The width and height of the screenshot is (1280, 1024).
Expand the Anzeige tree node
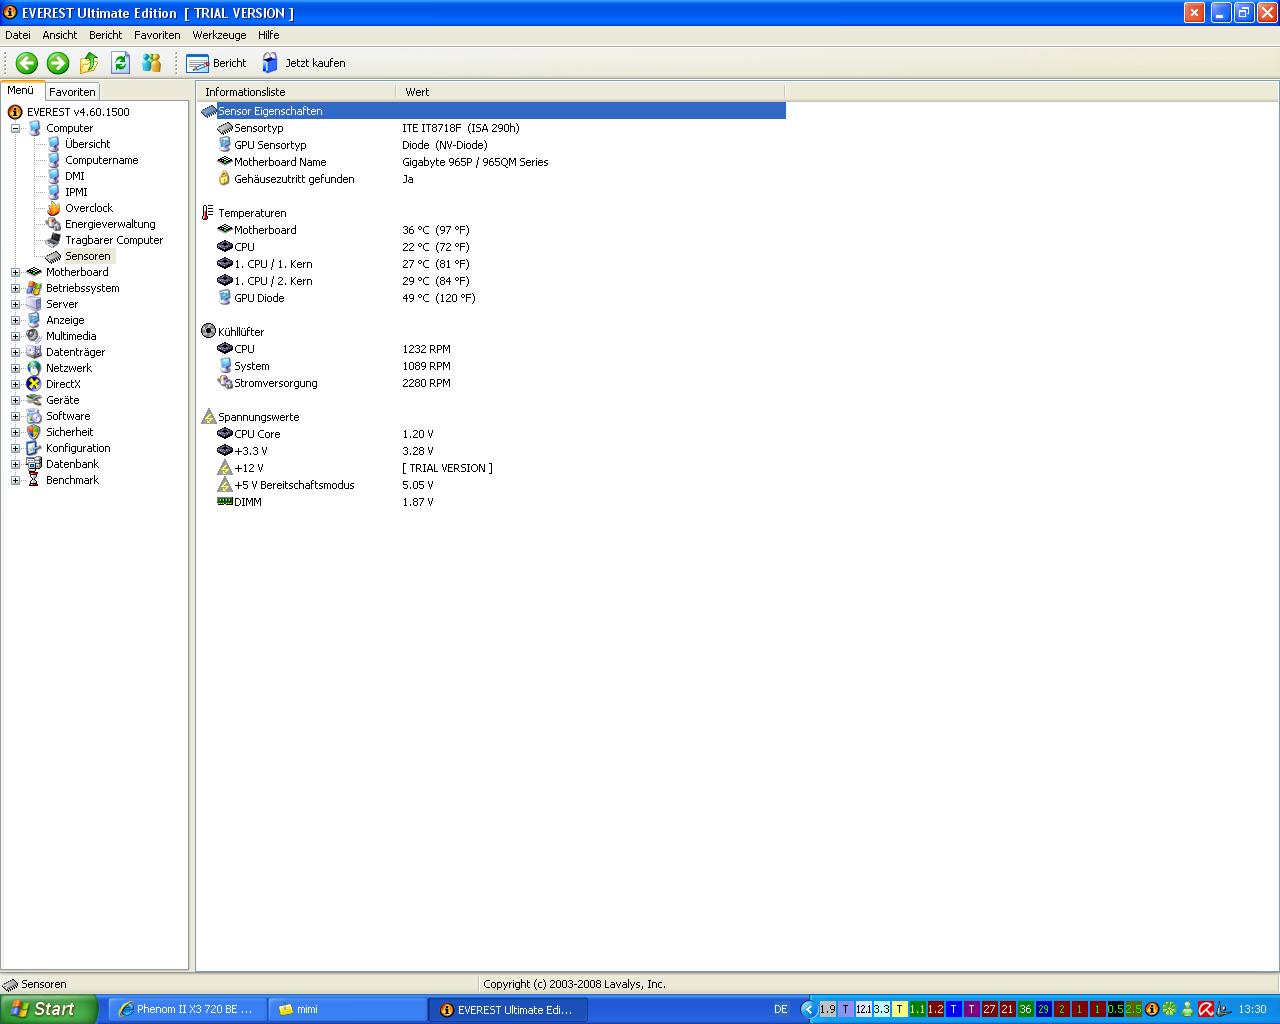tap(15, 320)
